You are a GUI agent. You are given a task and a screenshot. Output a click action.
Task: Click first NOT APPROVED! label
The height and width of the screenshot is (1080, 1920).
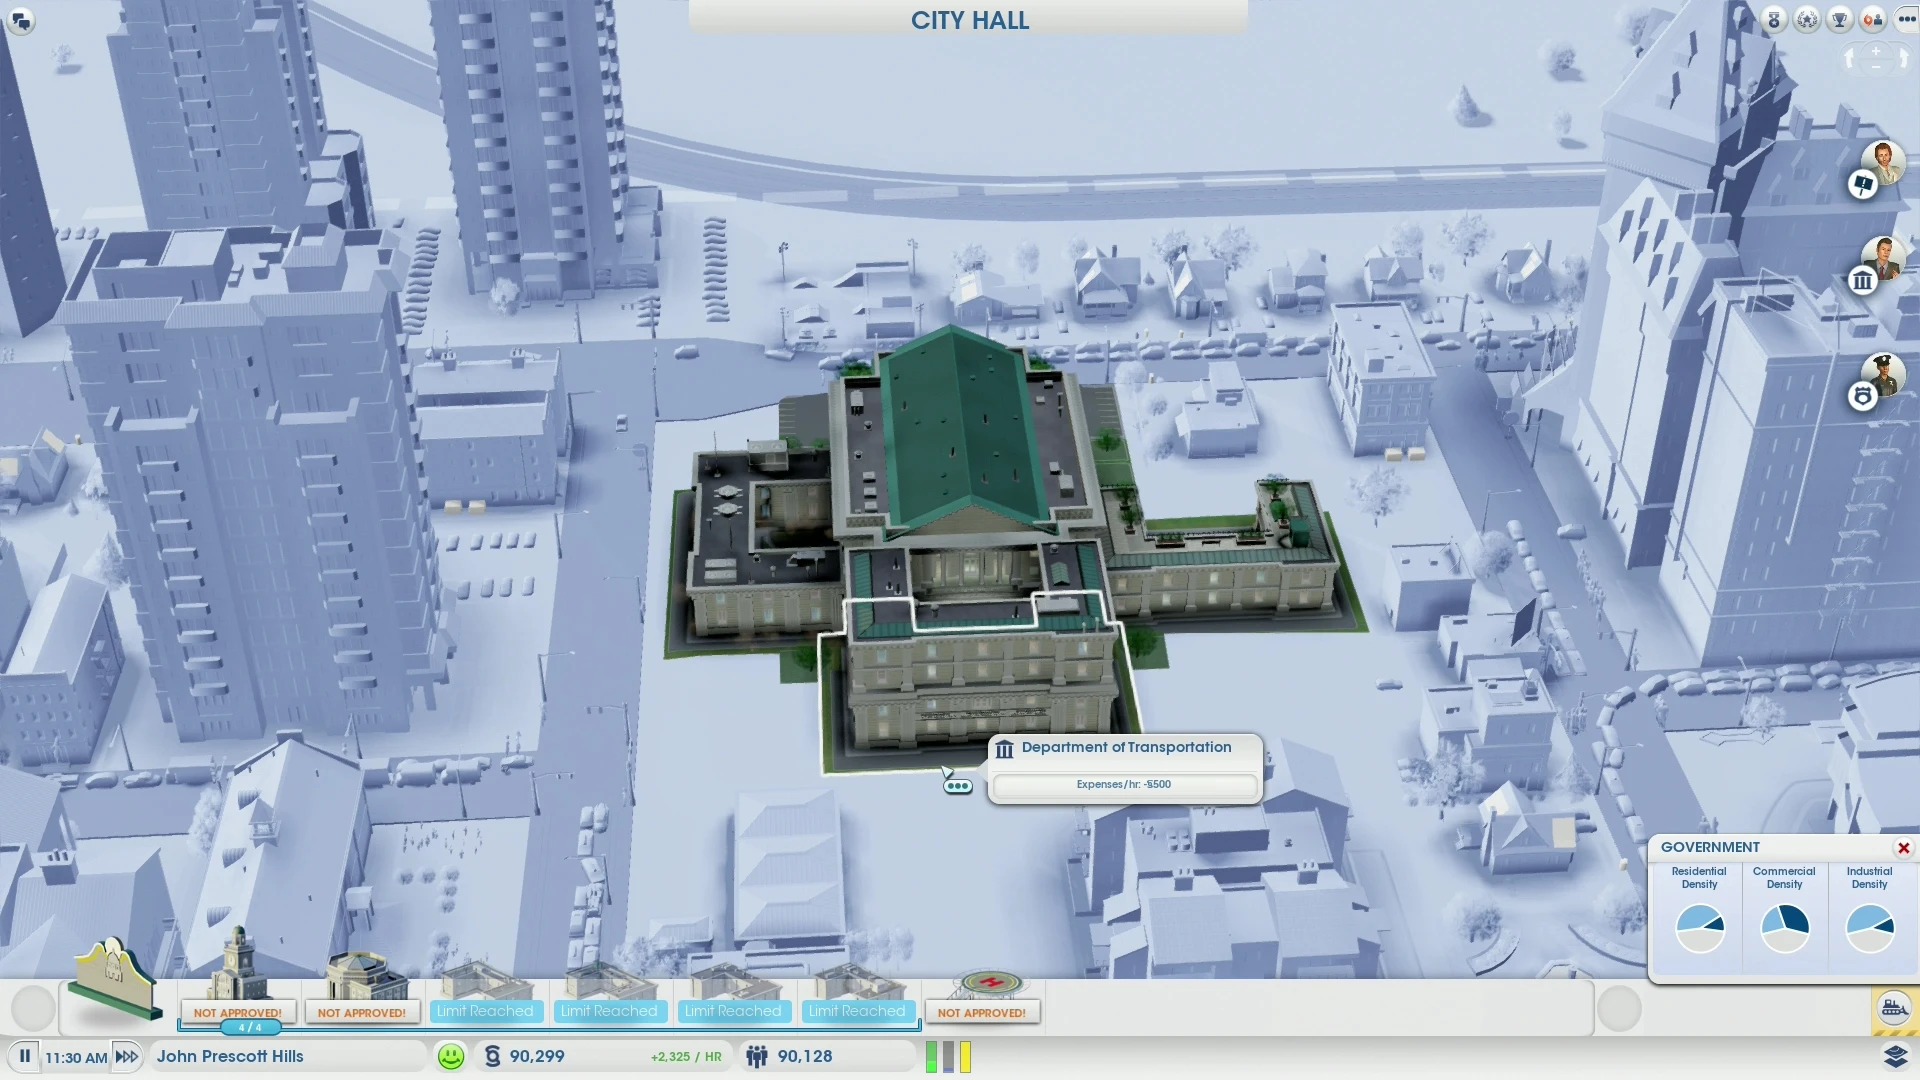click(x=238, y=1013)
